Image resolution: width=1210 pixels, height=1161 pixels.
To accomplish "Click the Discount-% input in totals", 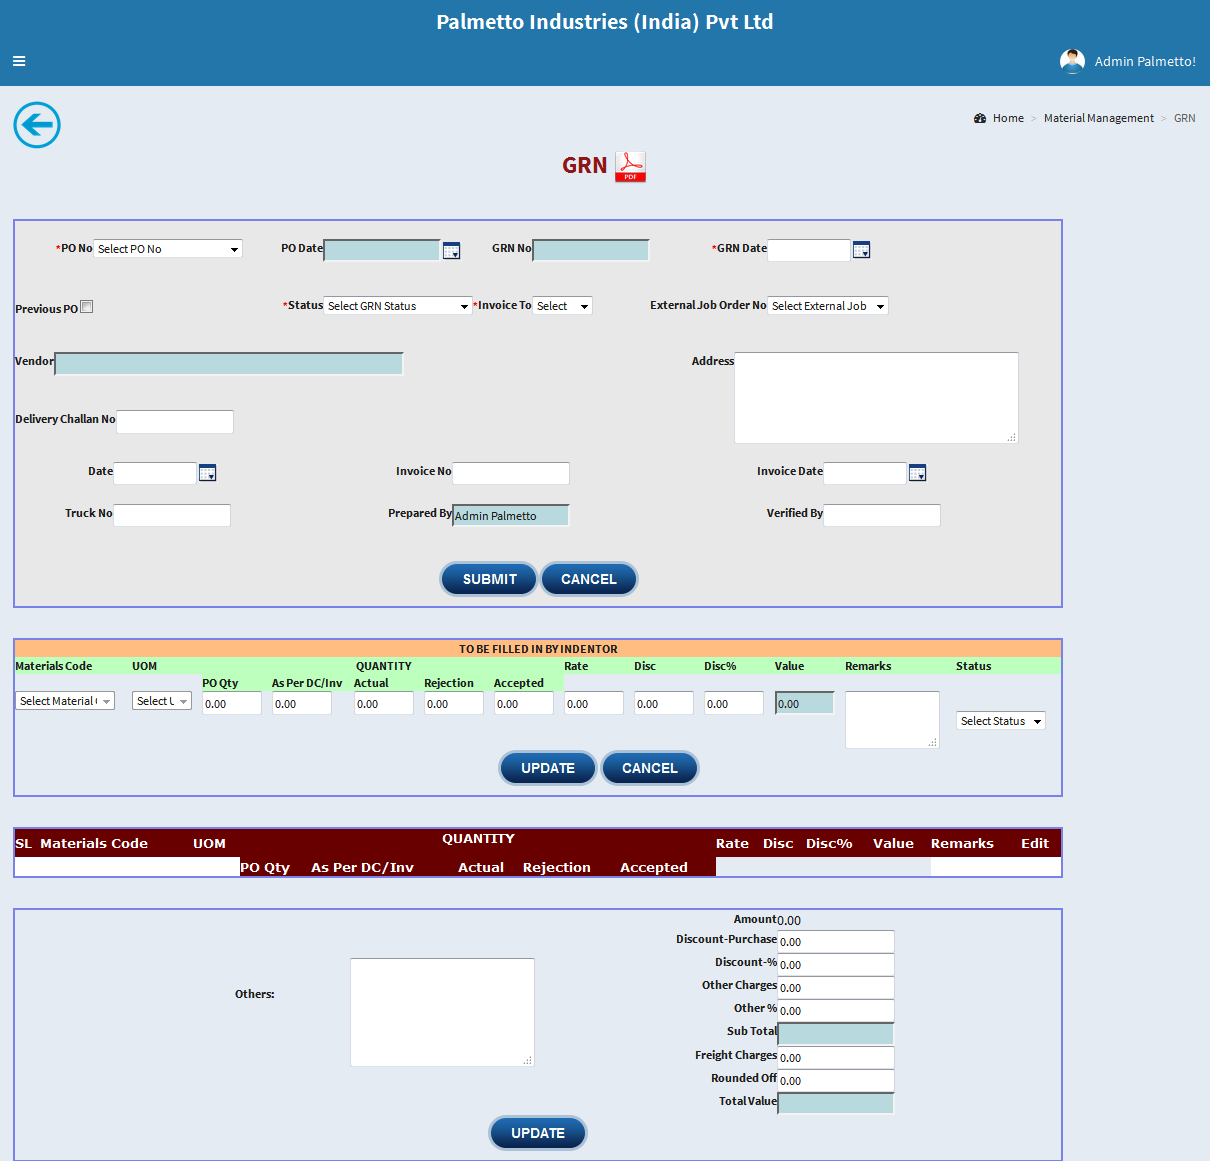I will tap(836, 964).
